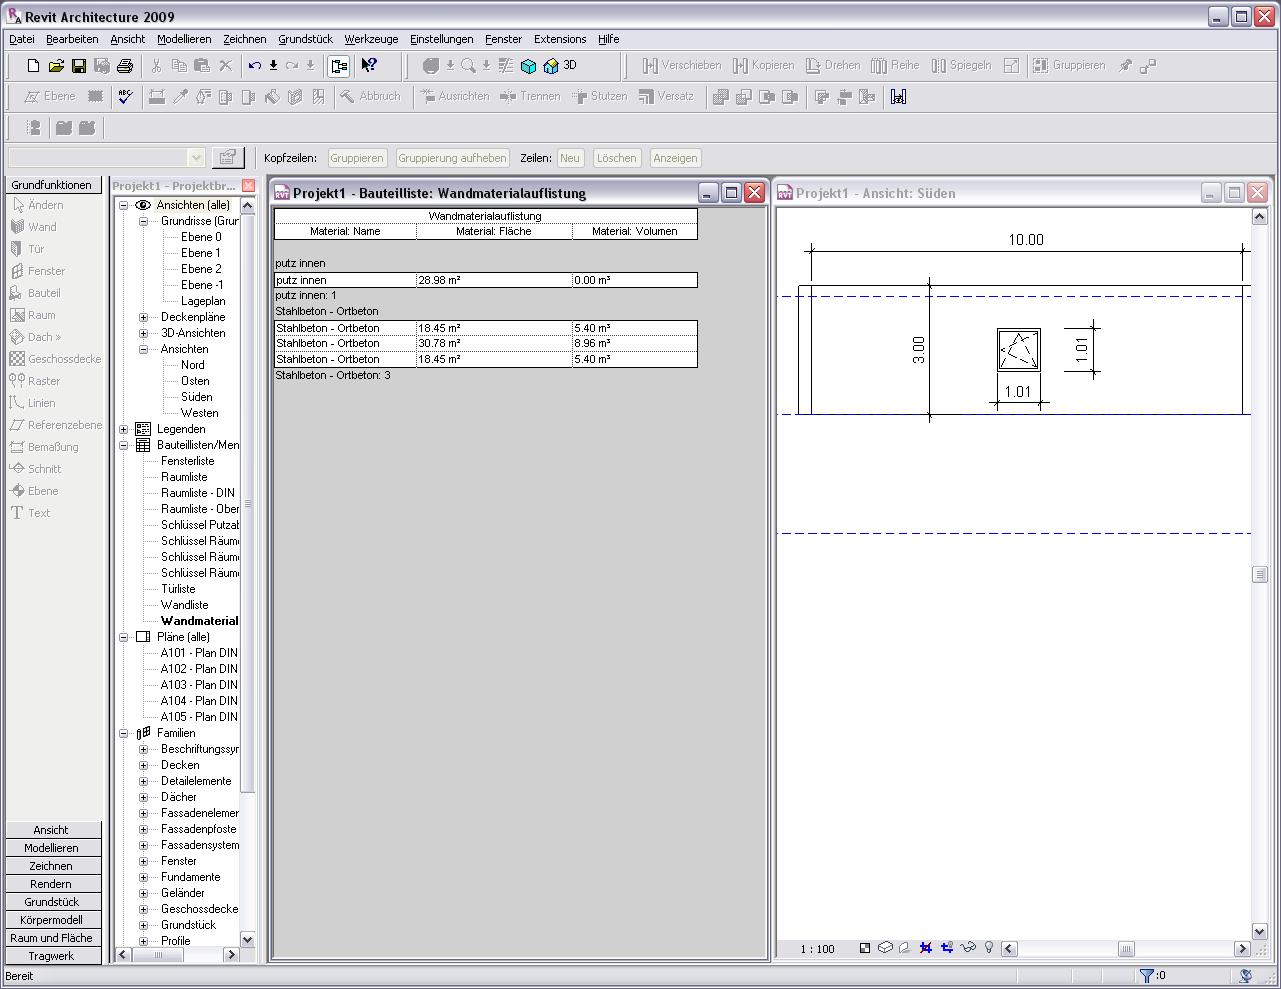Open the Modellieren menu

(184, 39)
